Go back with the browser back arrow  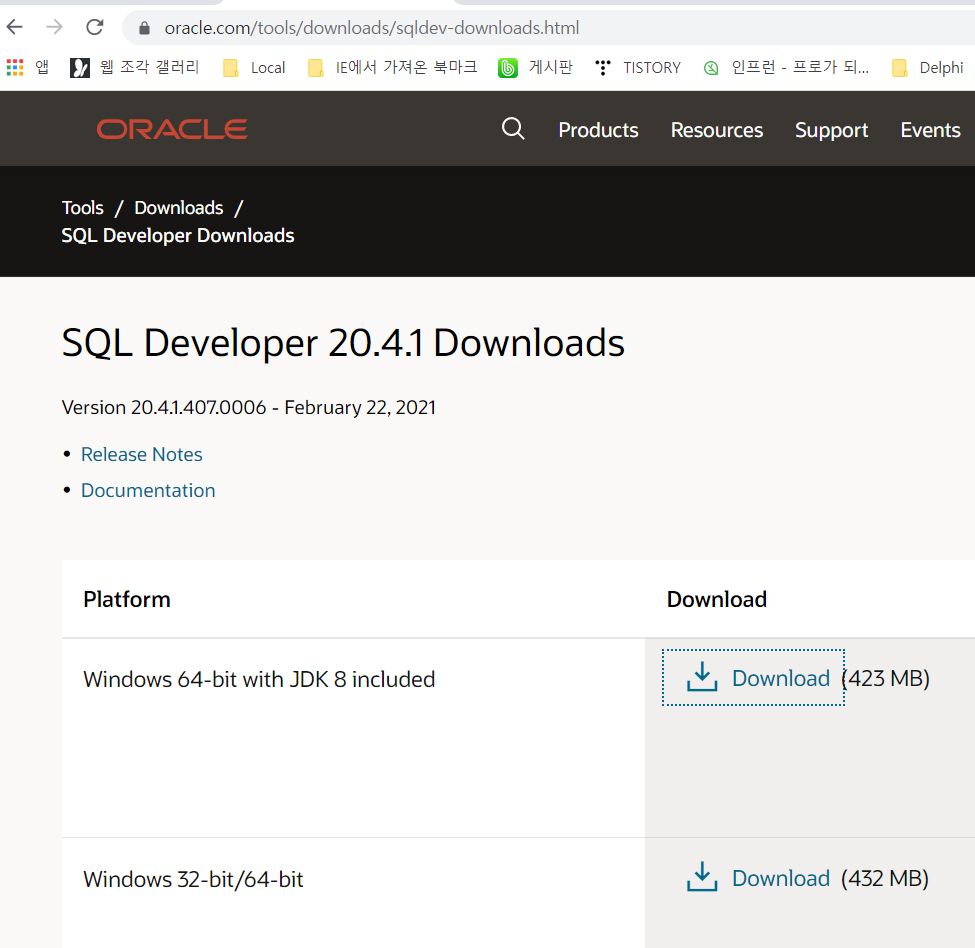(15, 27)
